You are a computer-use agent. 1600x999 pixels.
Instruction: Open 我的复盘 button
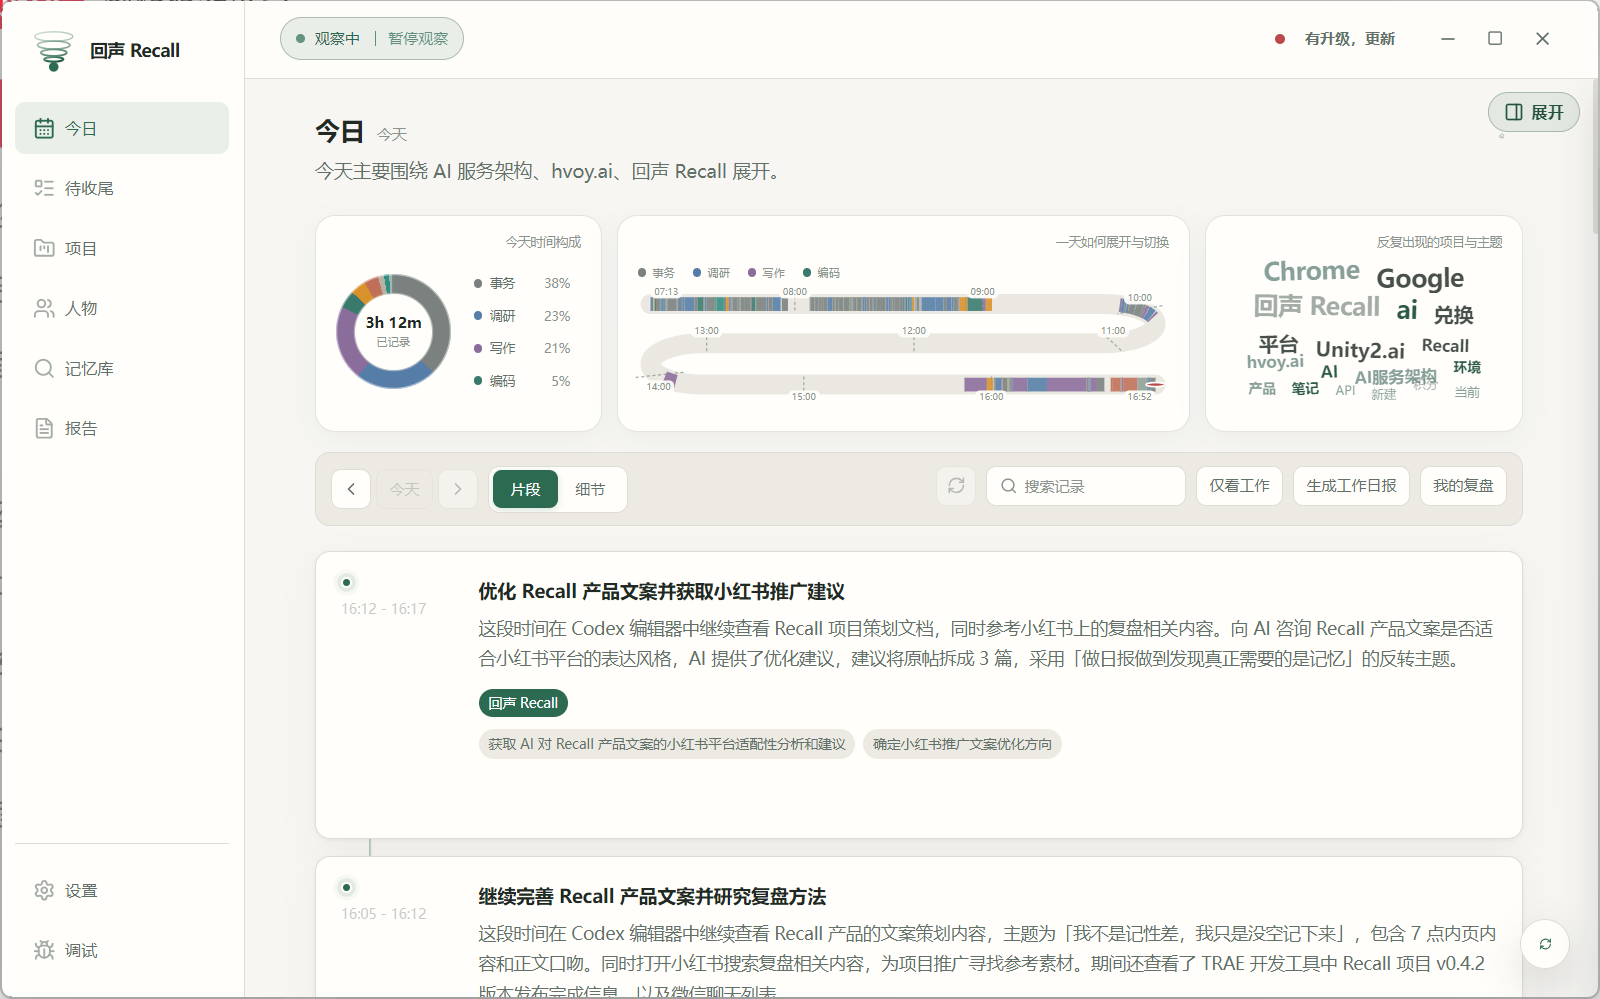[1463, 486]
